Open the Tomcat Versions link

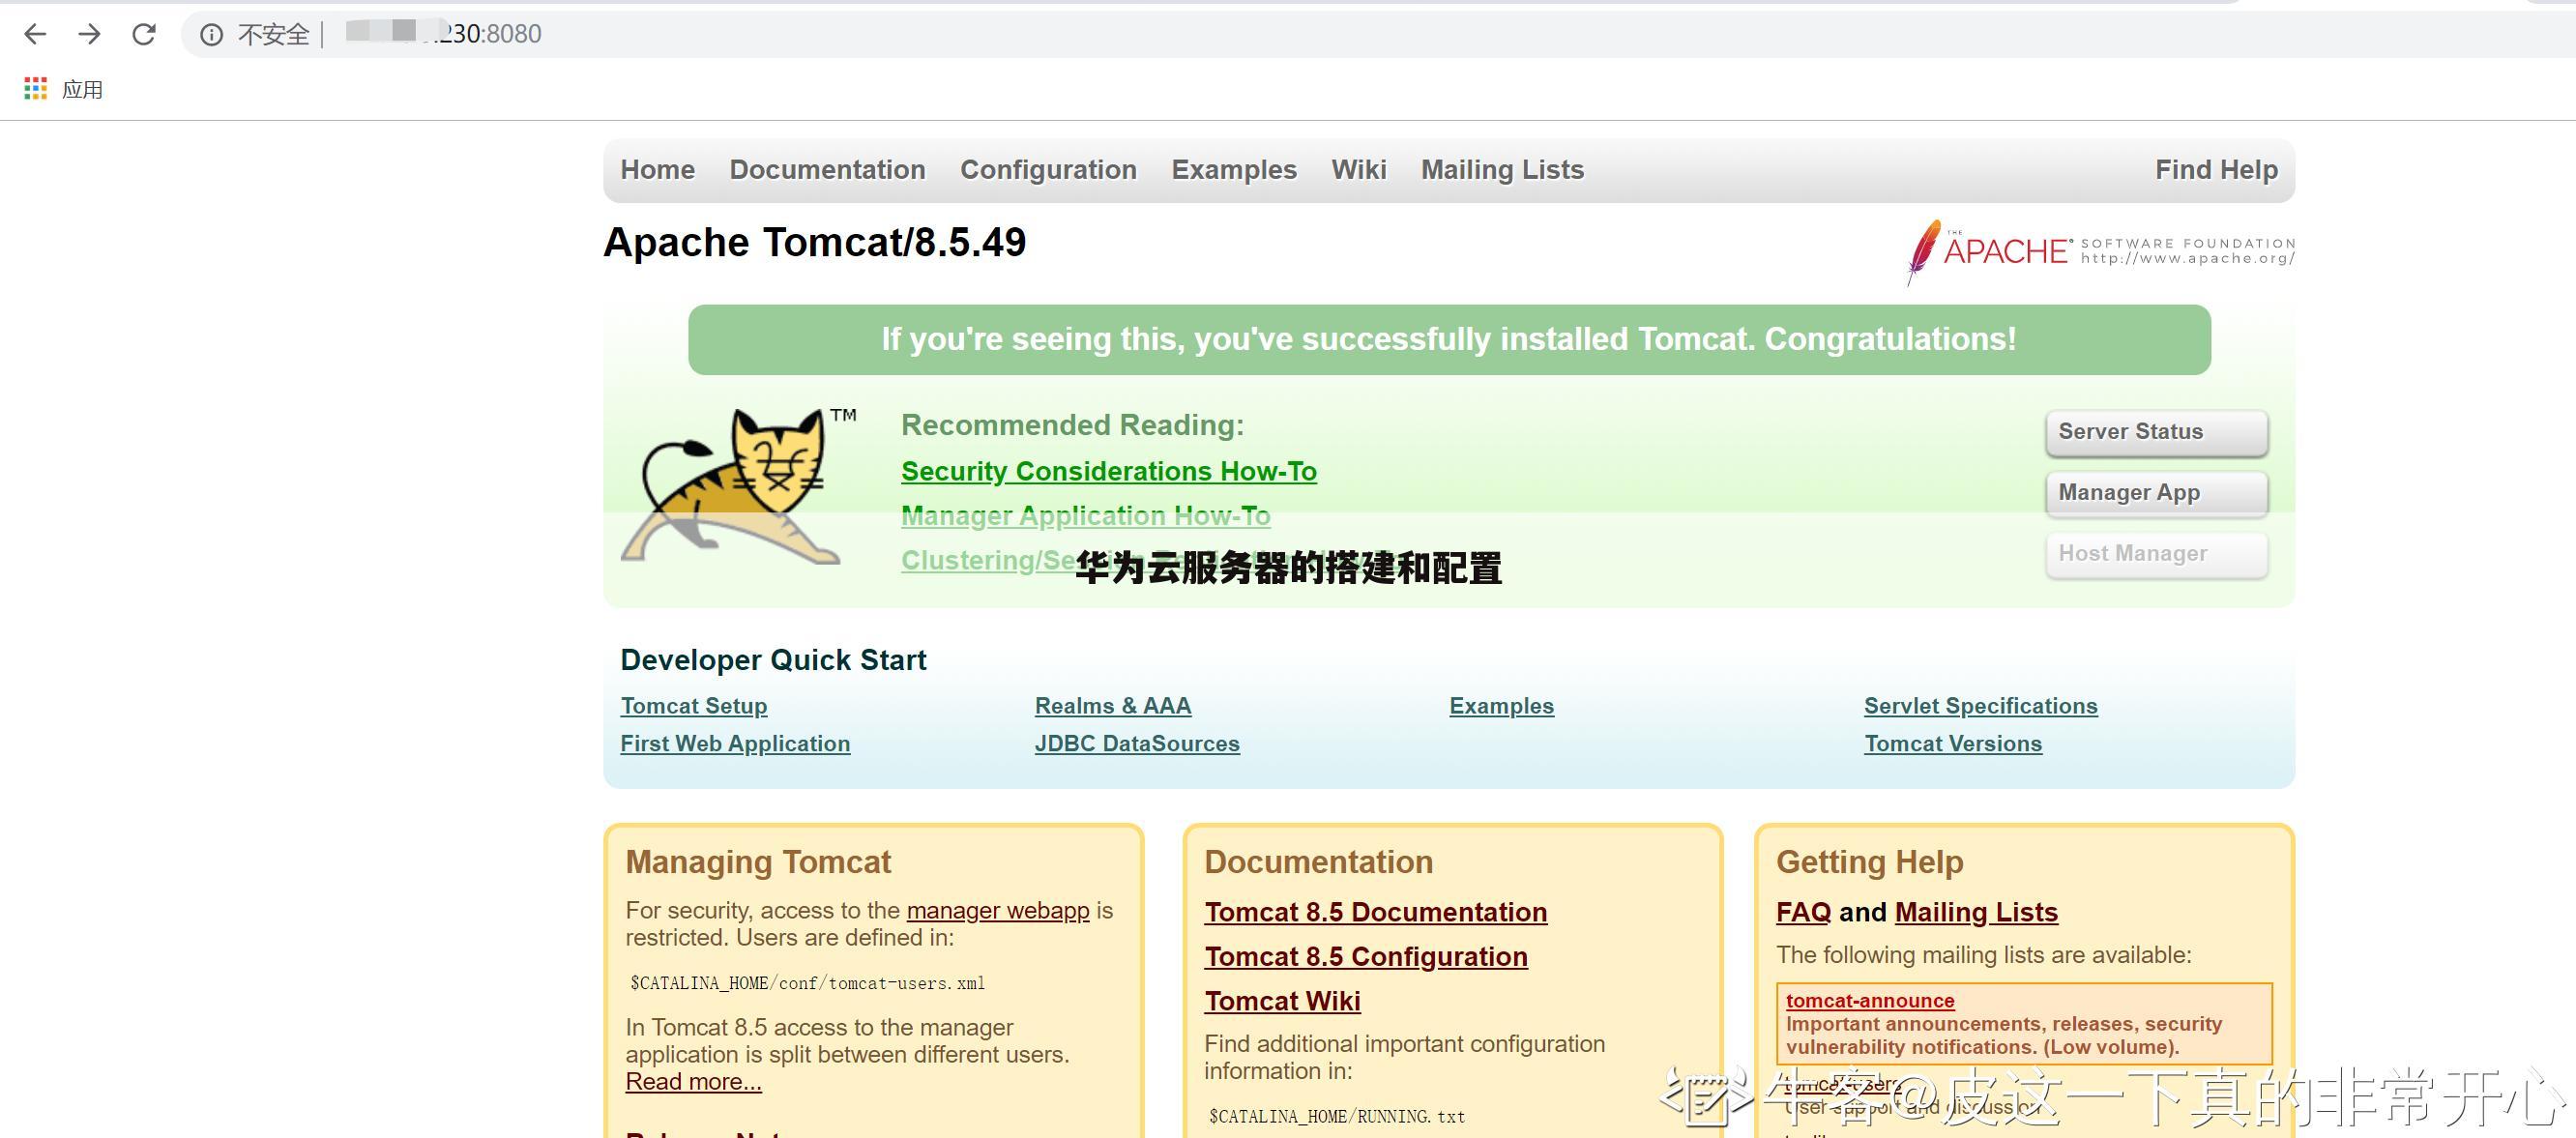1952,744
